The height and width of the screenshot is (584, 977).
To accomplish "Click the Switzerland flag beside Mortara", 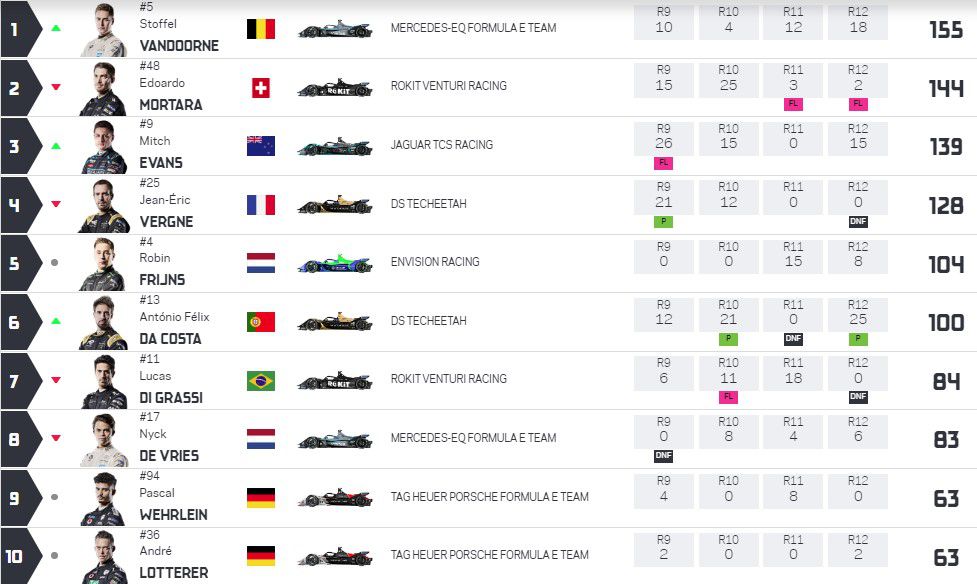I will click(x=261, y=88).
